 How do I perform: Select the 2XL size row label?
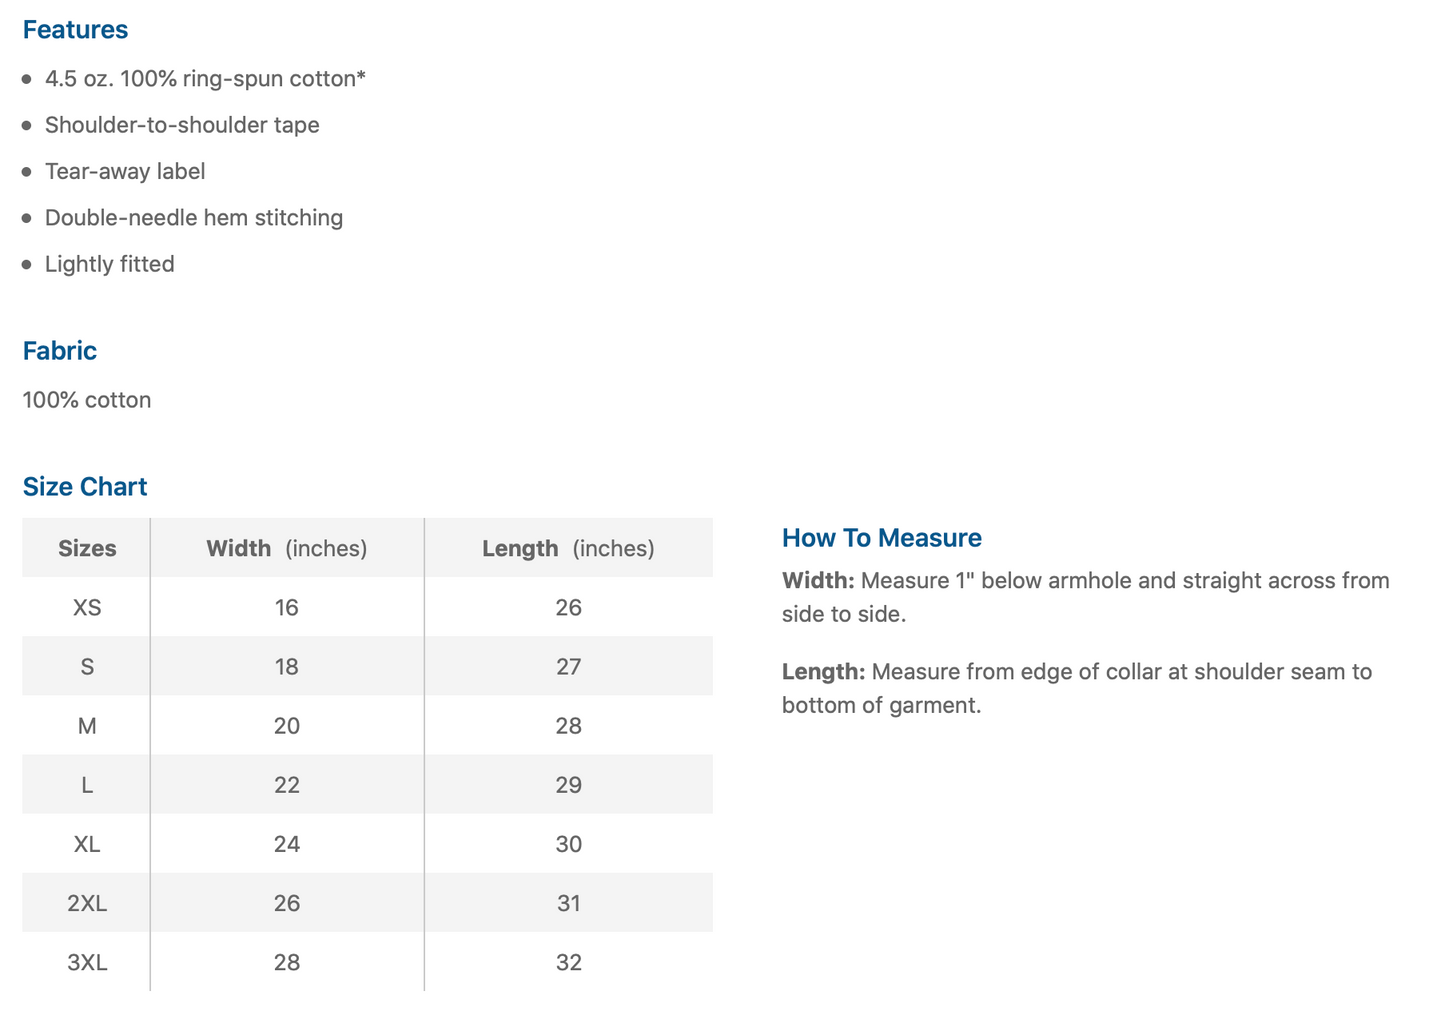87,903
